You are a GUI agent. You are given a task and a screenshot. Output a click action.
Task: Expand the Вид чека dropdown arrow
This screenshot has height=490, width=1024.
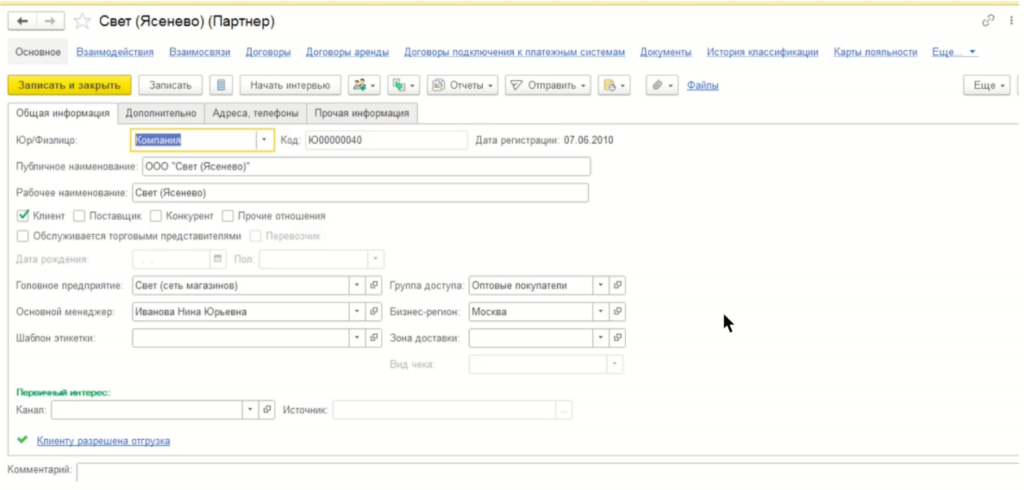(614, 364)
